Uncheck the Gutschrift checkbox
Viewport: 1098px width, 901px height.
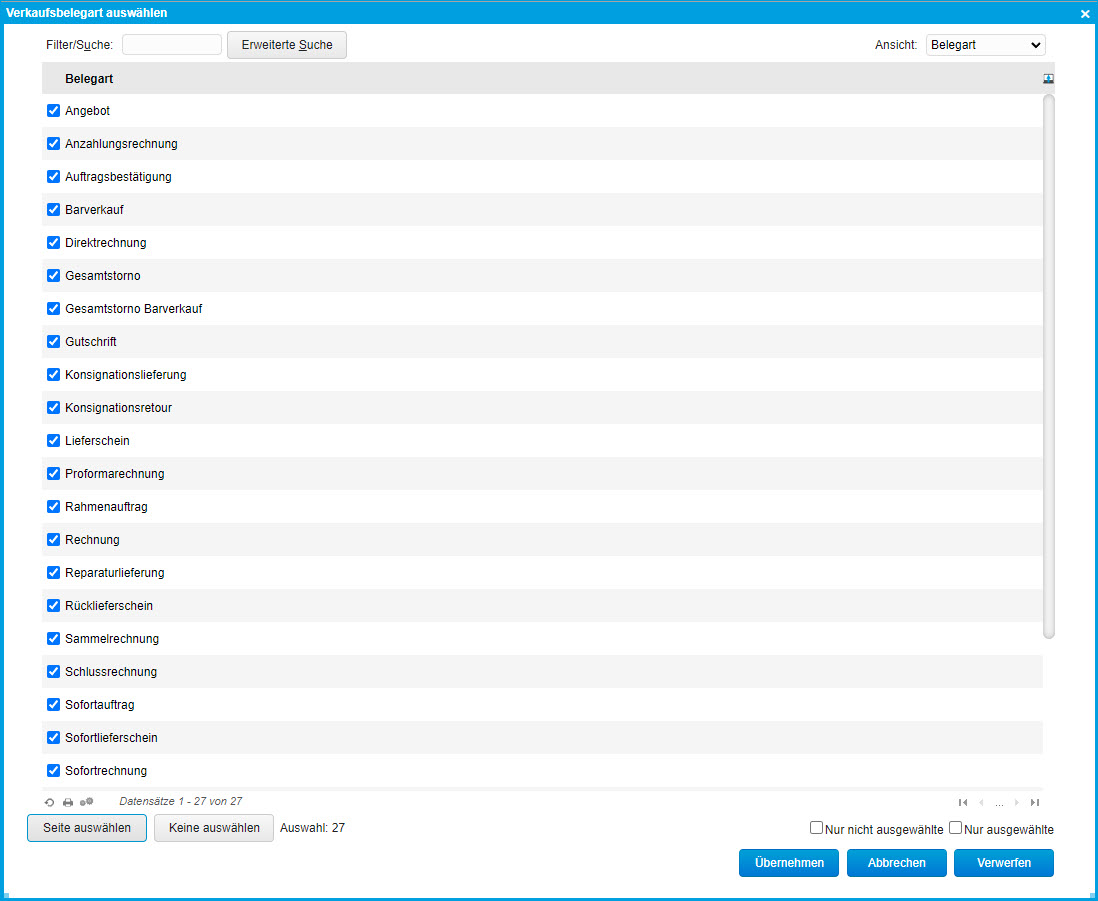(x=54, y=341)
